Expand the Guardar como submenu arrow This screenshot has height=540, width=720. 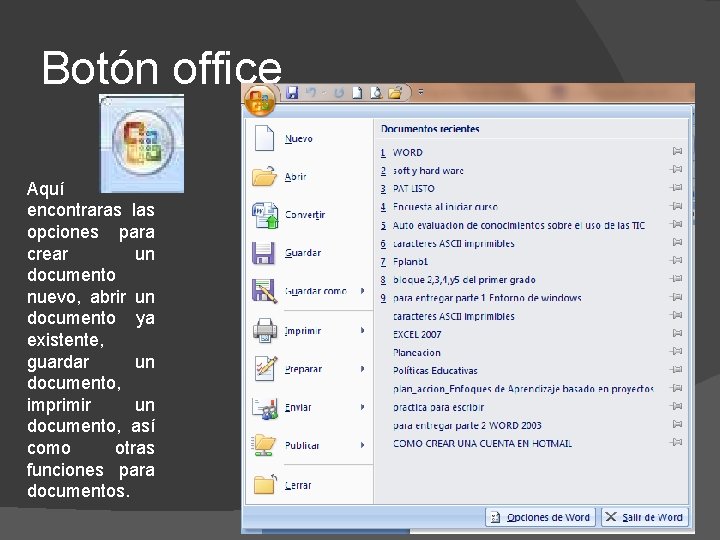coord(362,291)
